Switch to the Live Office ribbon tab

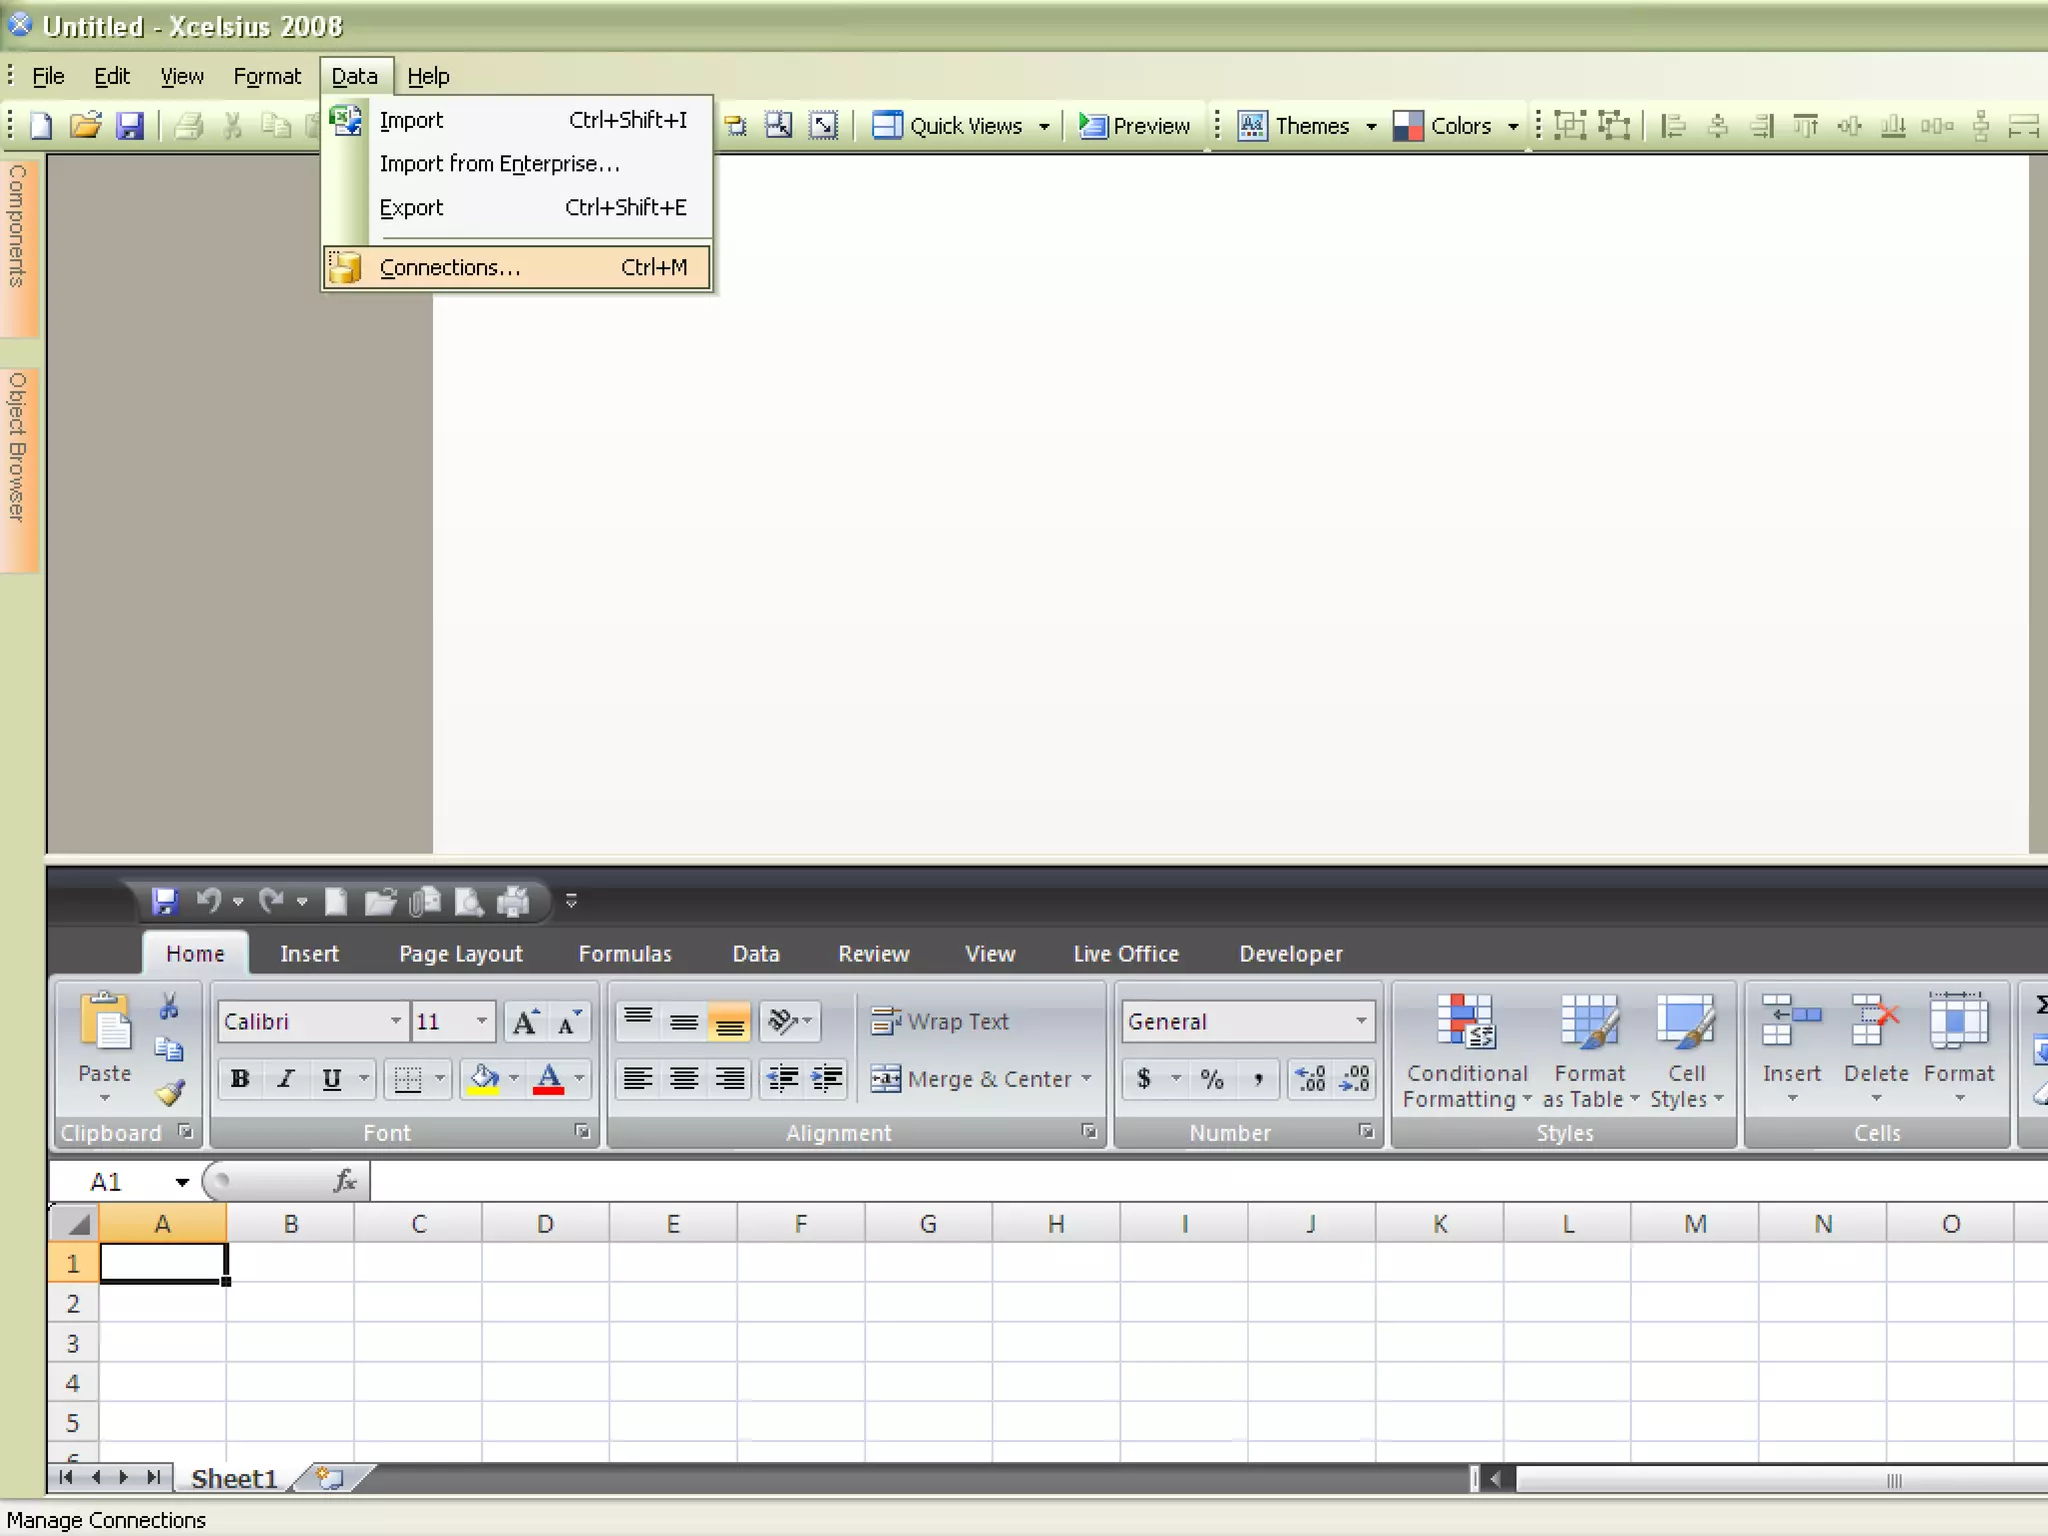pyautogui.click(x=1126, y=954)
